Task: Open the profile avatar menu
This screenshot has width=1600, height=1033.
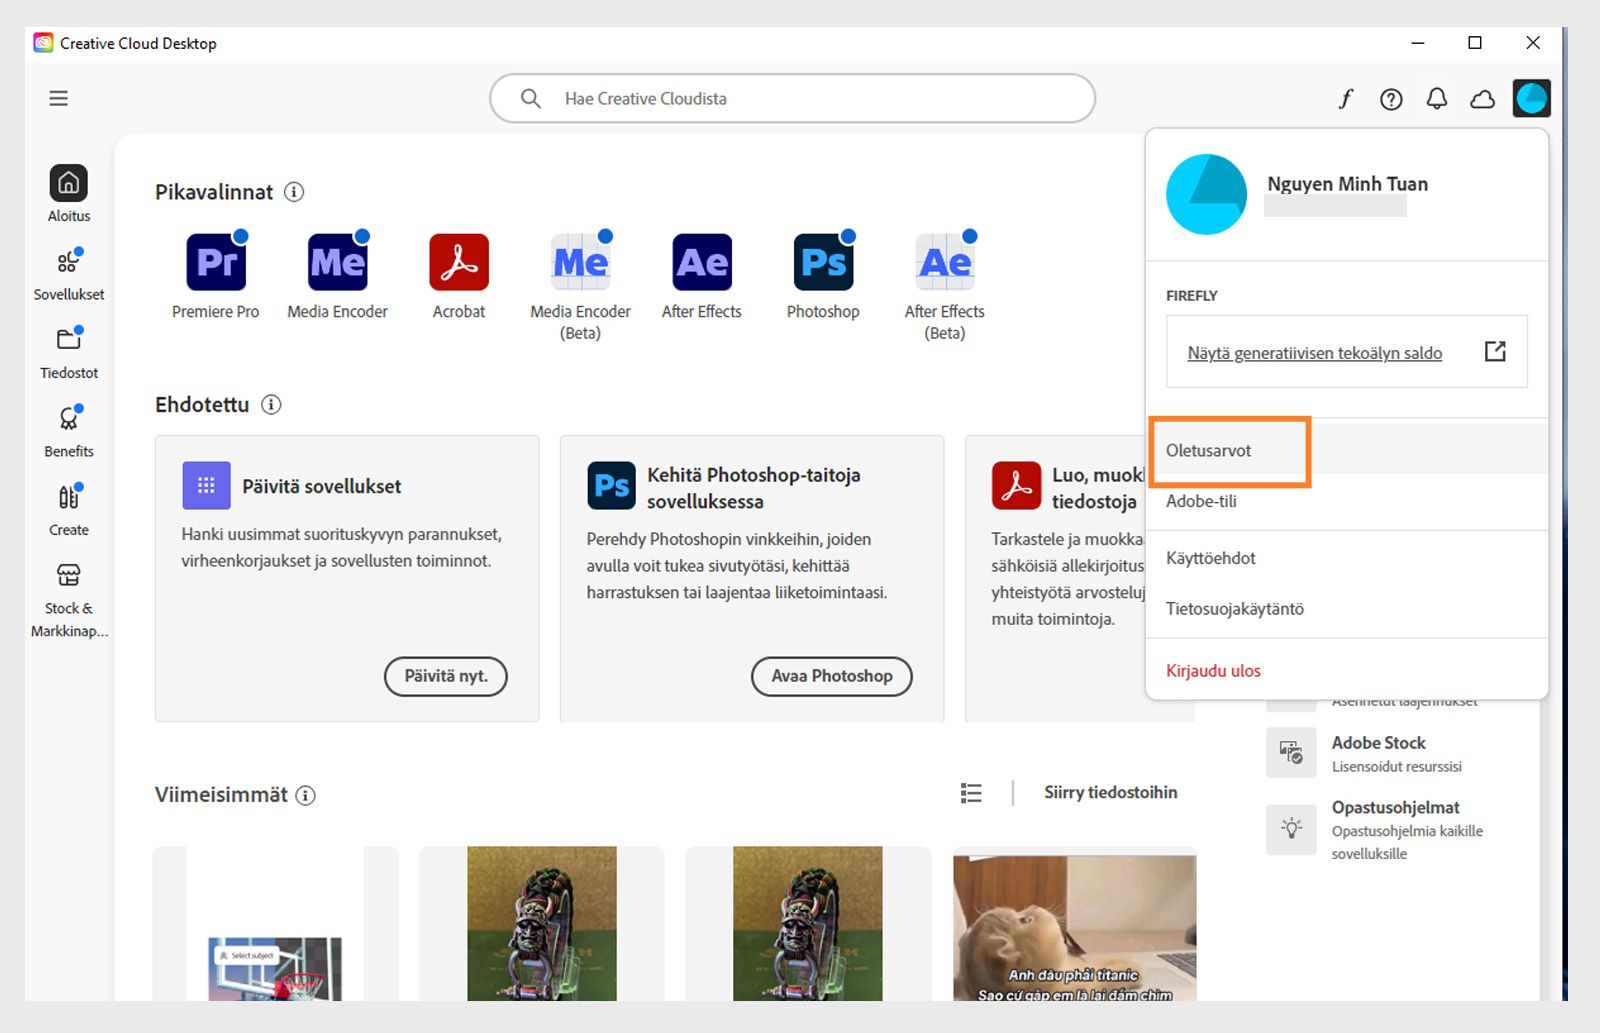Action: (x=1531, y=98)
